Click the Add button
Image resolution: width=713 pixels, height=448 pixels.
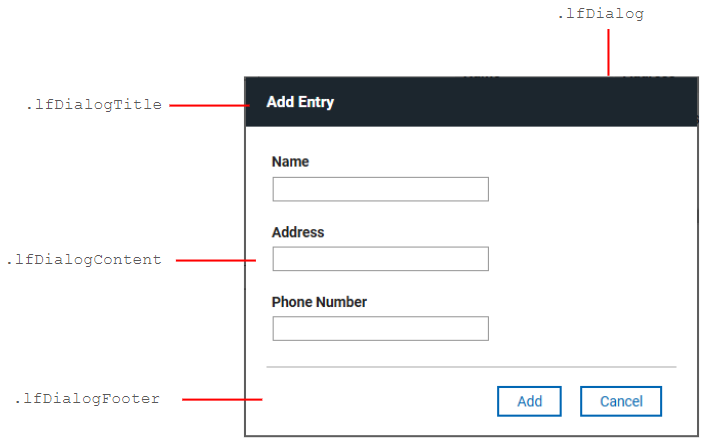pos(529,401)
